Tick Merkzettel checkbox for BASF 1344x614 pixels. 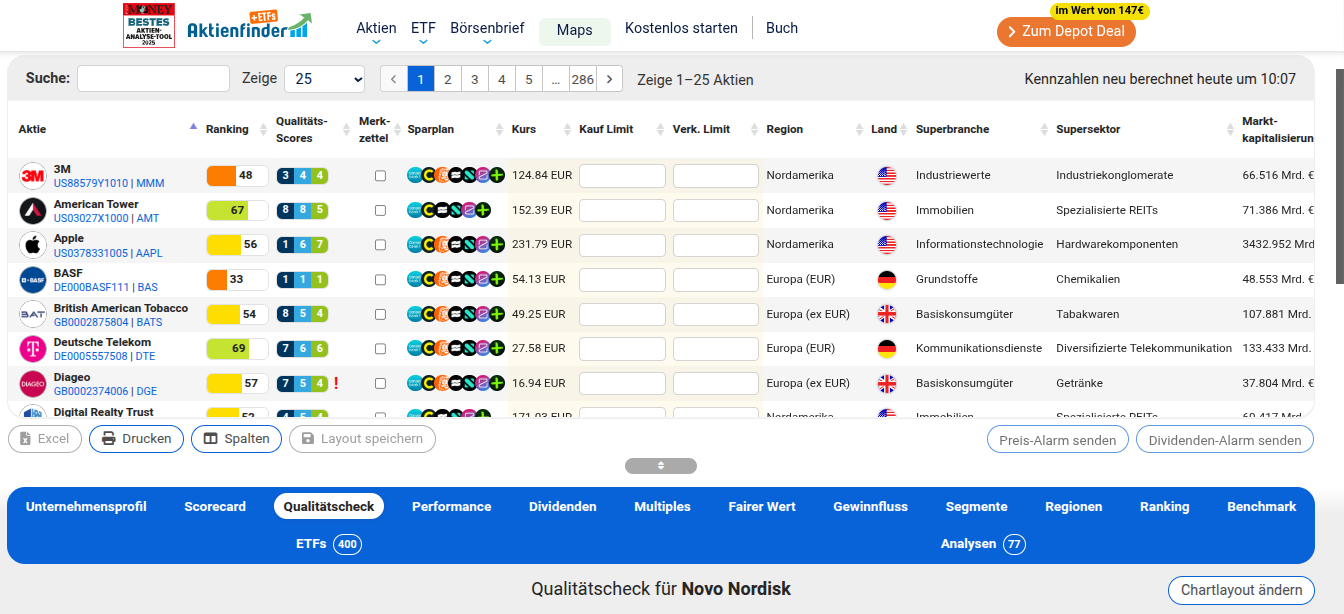[x=380, y=279]
